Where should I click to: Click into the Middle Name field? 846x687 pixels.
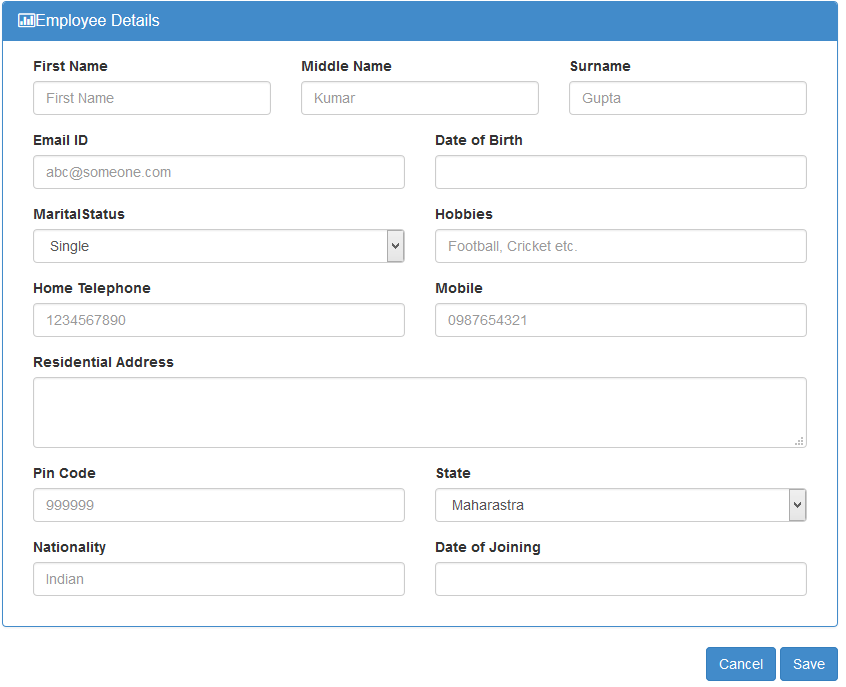click(420, 98)
